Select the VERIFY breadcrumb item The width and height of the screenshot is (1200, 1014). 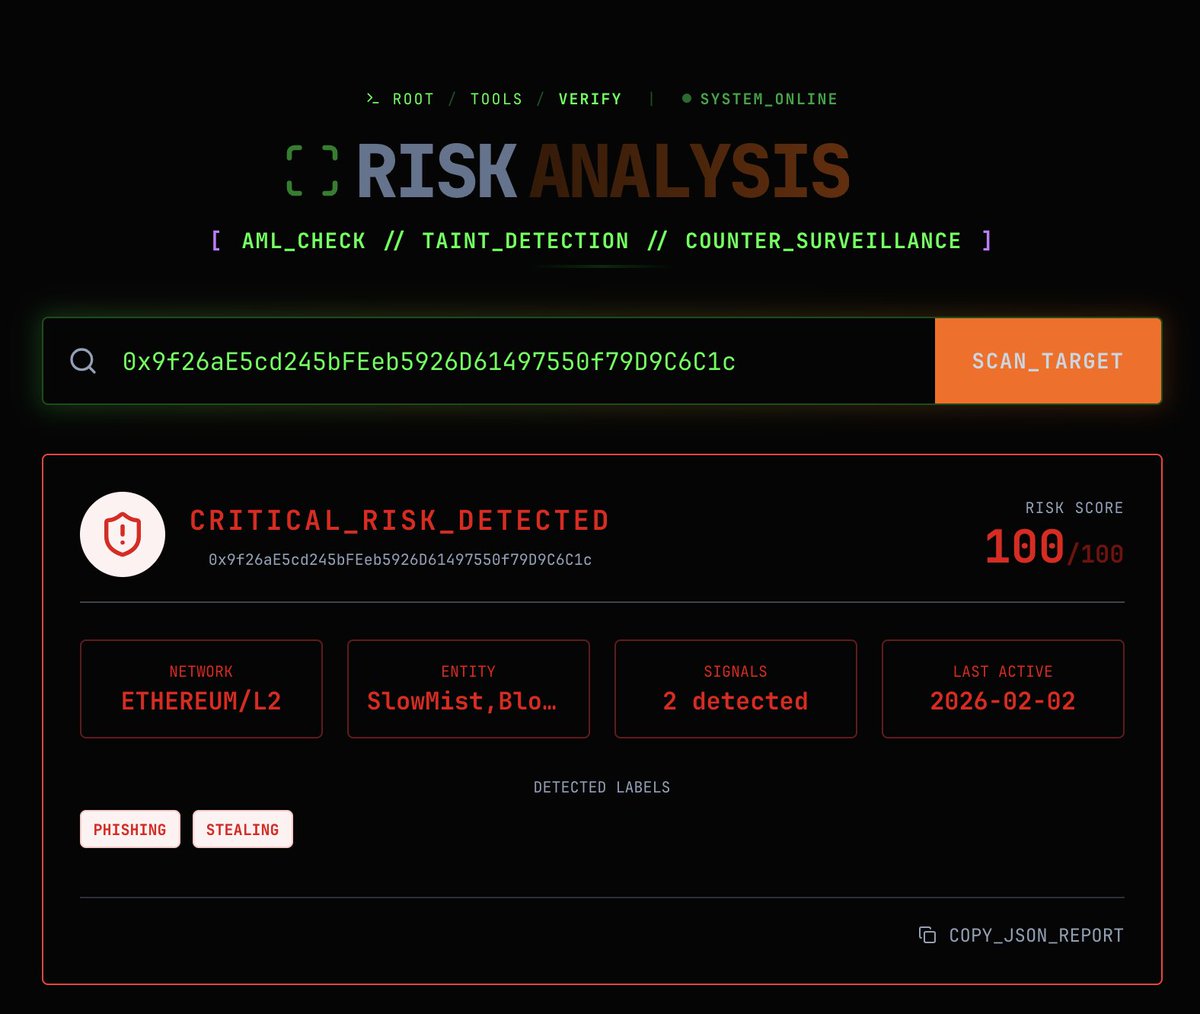click(590, 99)
